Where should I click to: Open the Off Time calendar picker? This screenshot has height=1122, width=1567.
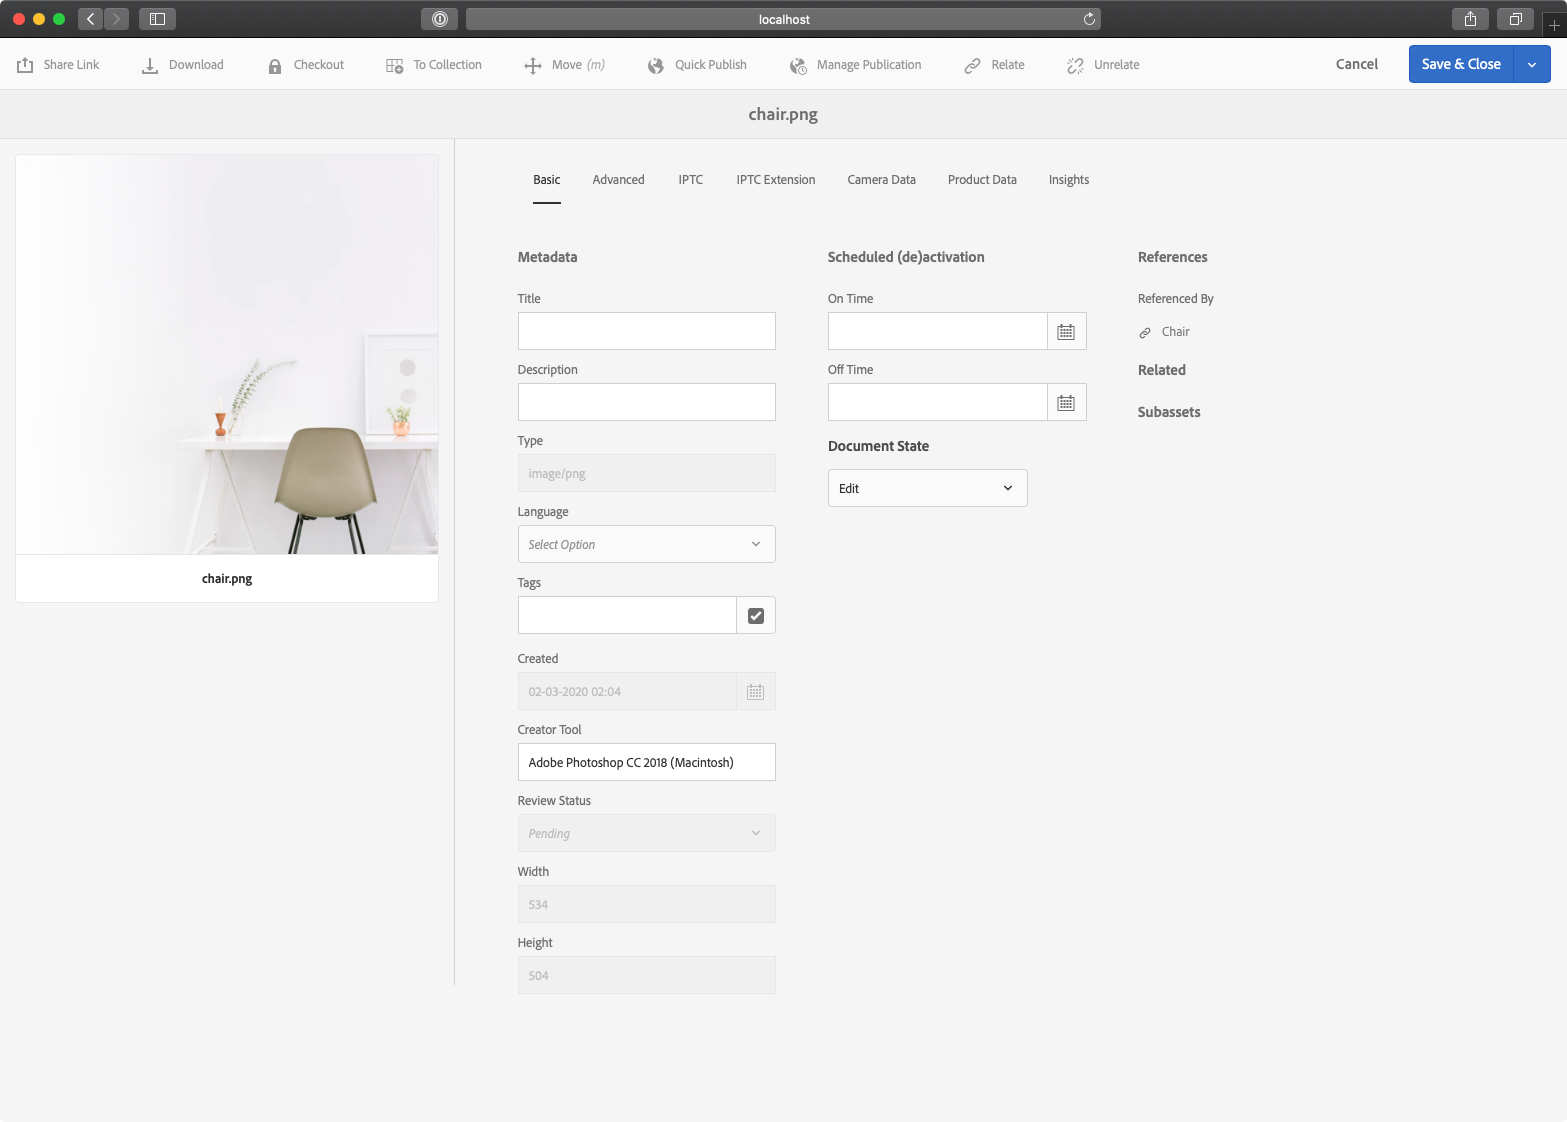[1066, 402]
